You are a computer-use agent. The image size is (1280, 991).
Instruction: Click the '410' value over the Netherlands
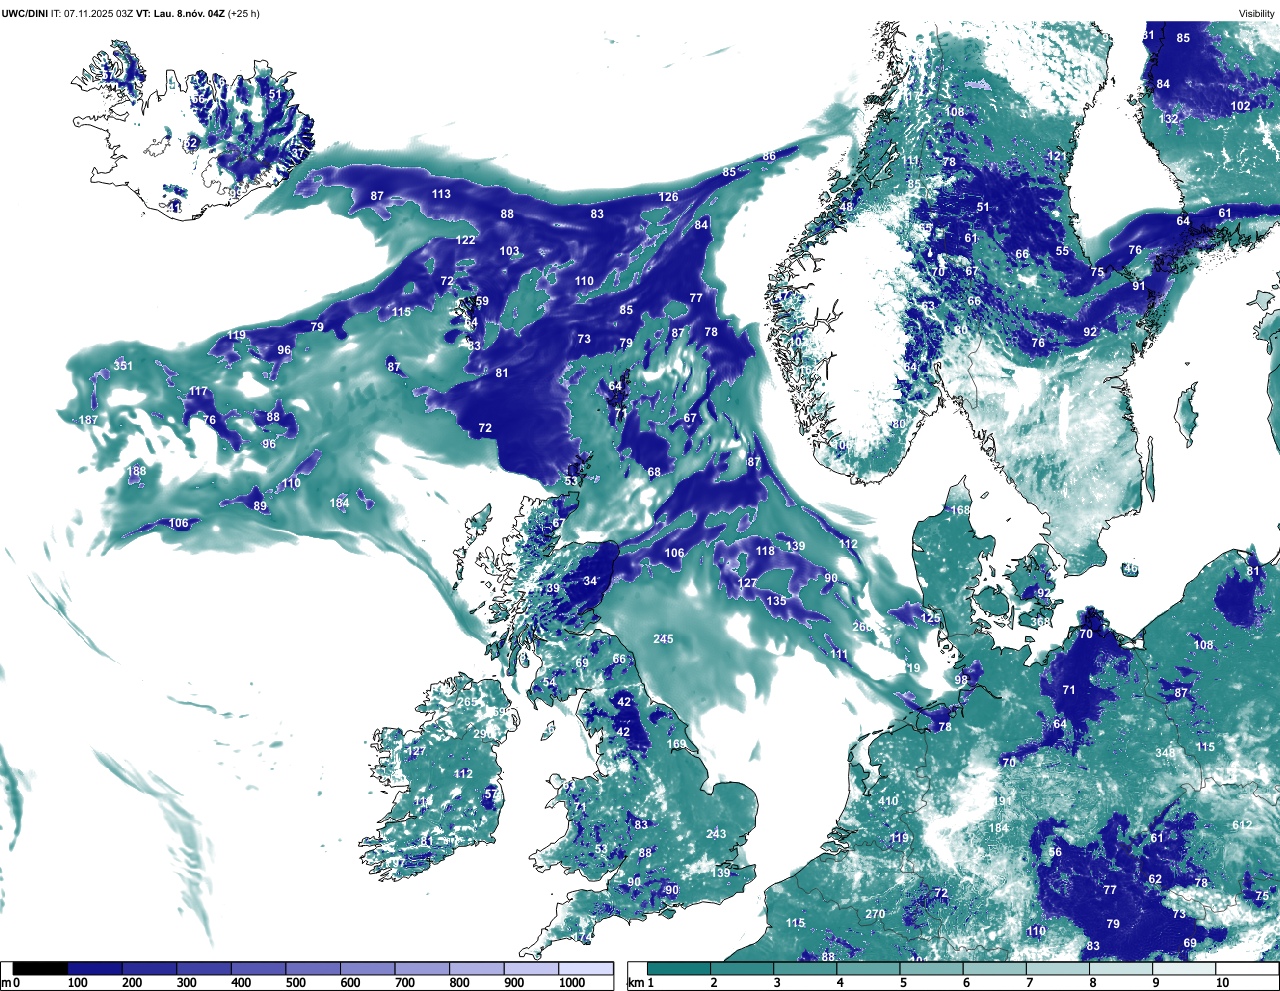pos(888,801)
